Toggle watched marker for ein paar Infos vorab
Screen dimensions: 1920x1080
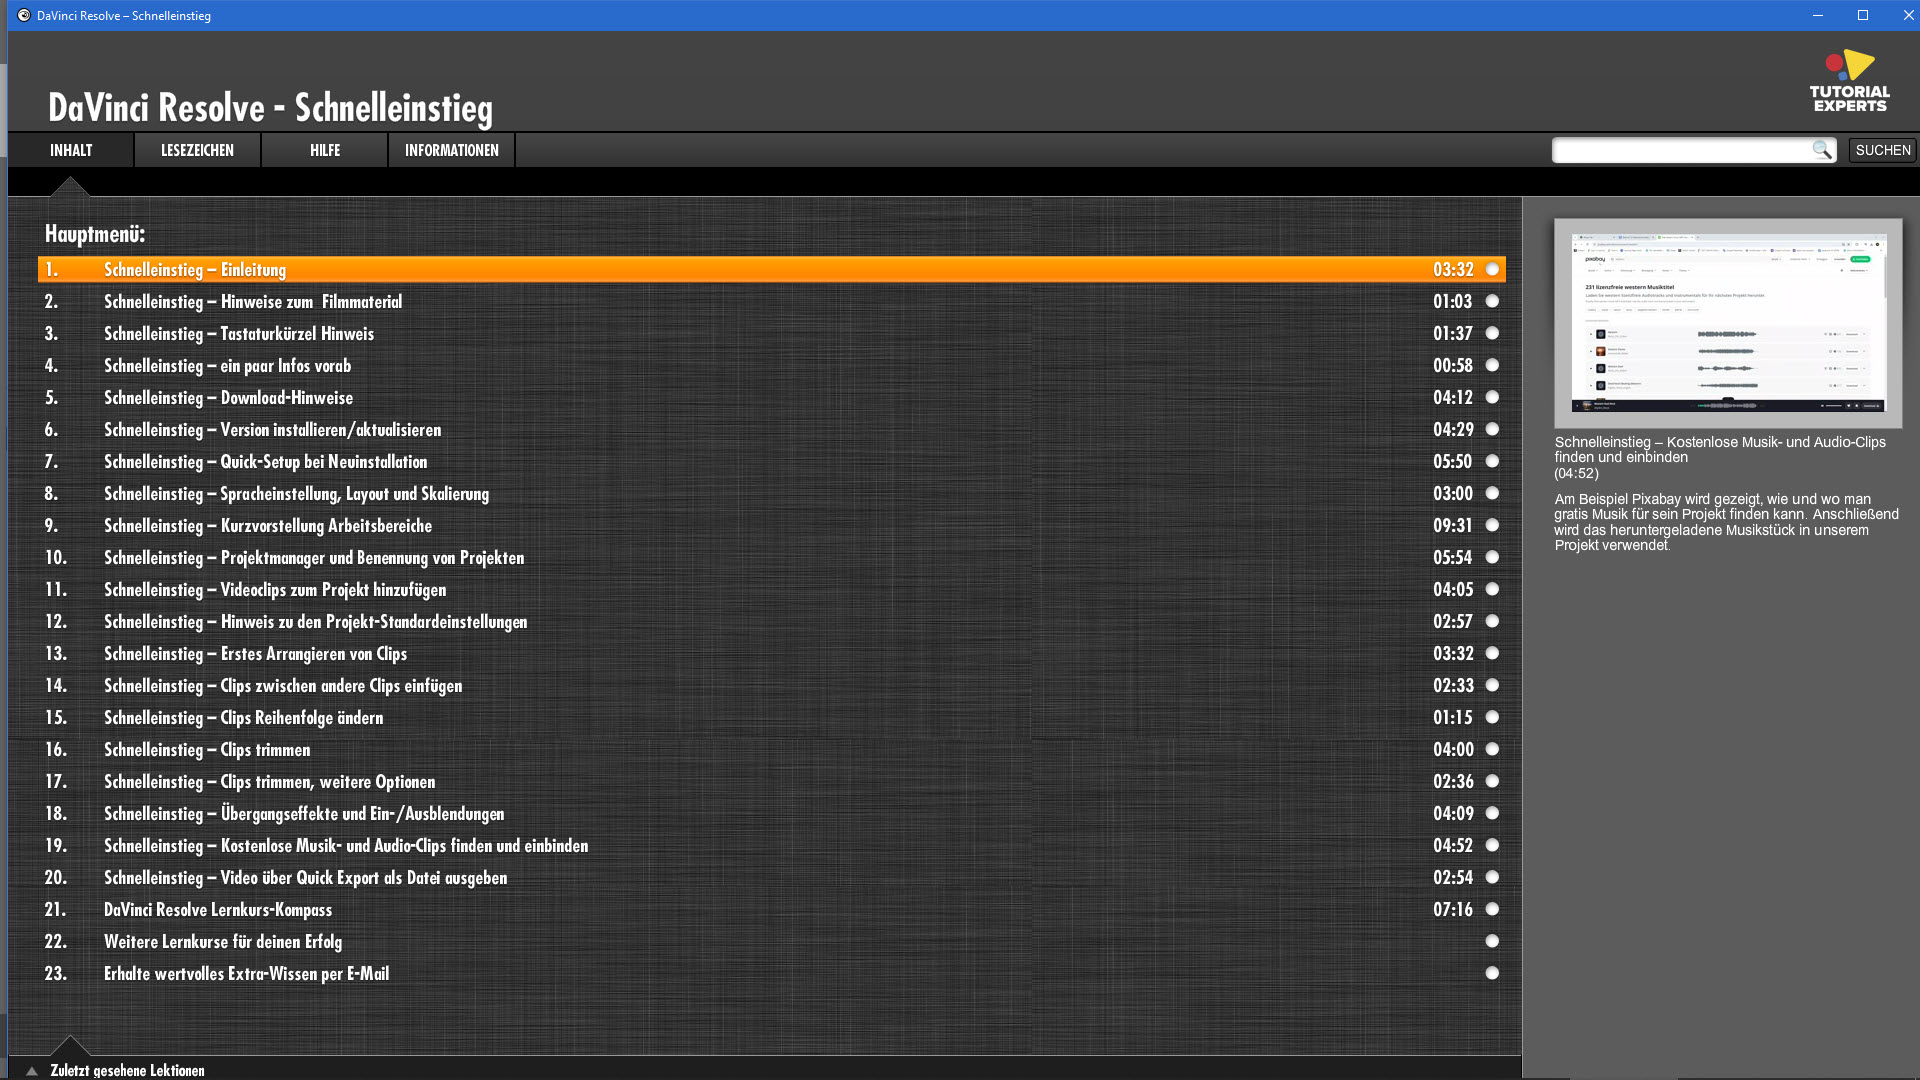(x=1492, y=365)
